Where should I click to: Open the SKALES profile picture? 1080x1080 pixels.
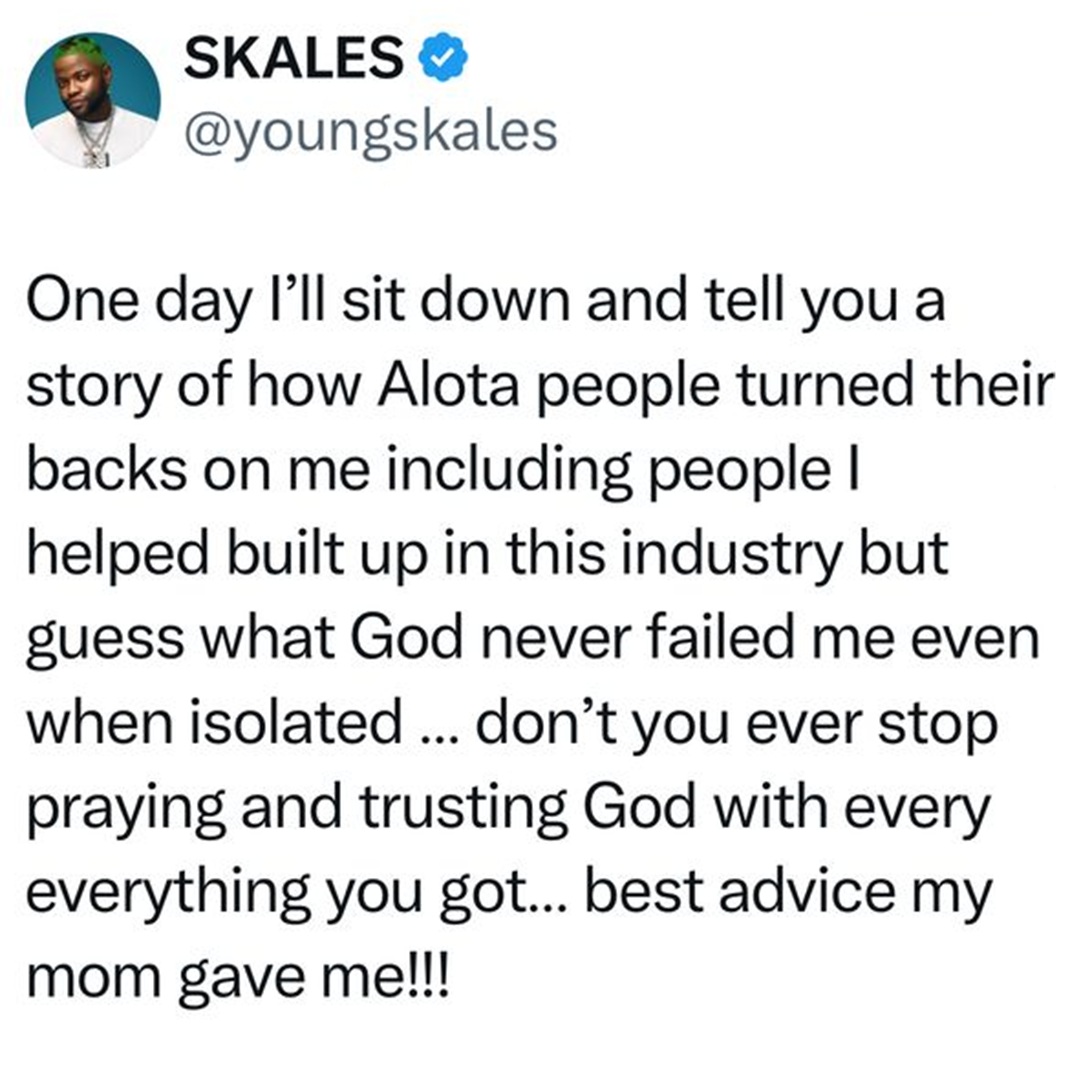click(94, 100)
